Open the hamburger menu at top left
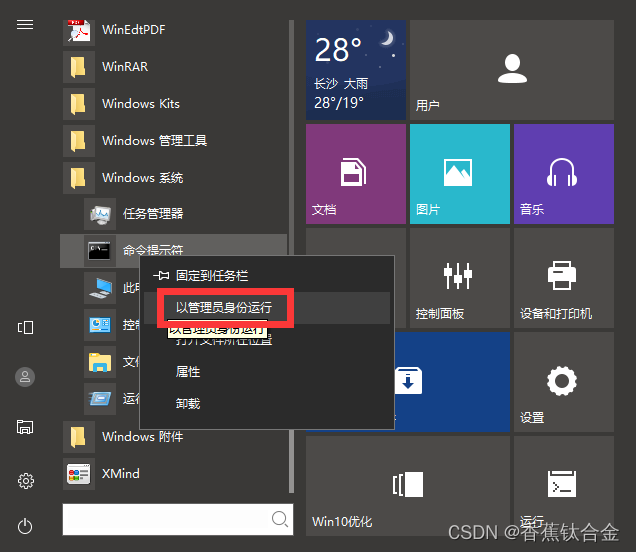Screen dimensions: 636x552 [25, 25]
